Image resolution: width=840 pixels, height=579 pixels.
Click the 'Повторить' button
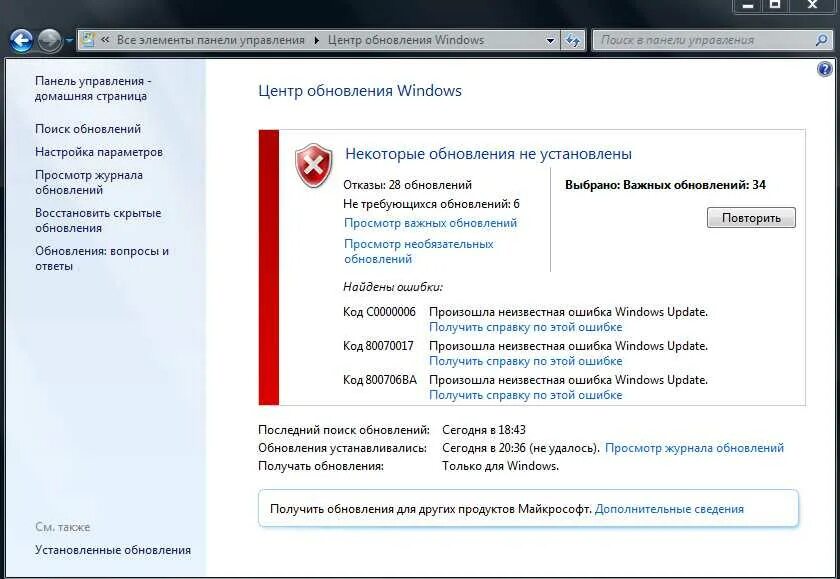click(751, 218)
